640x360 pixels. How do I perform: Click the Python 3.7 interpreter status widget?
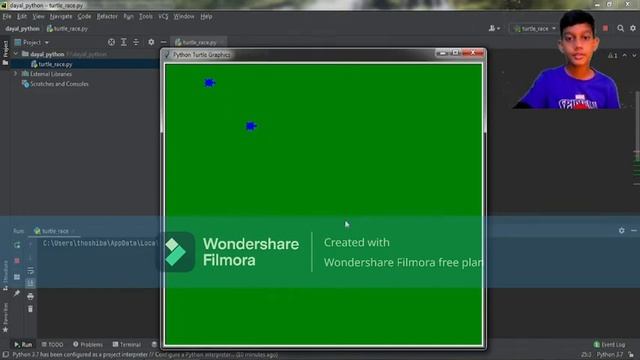pos(609,355)
